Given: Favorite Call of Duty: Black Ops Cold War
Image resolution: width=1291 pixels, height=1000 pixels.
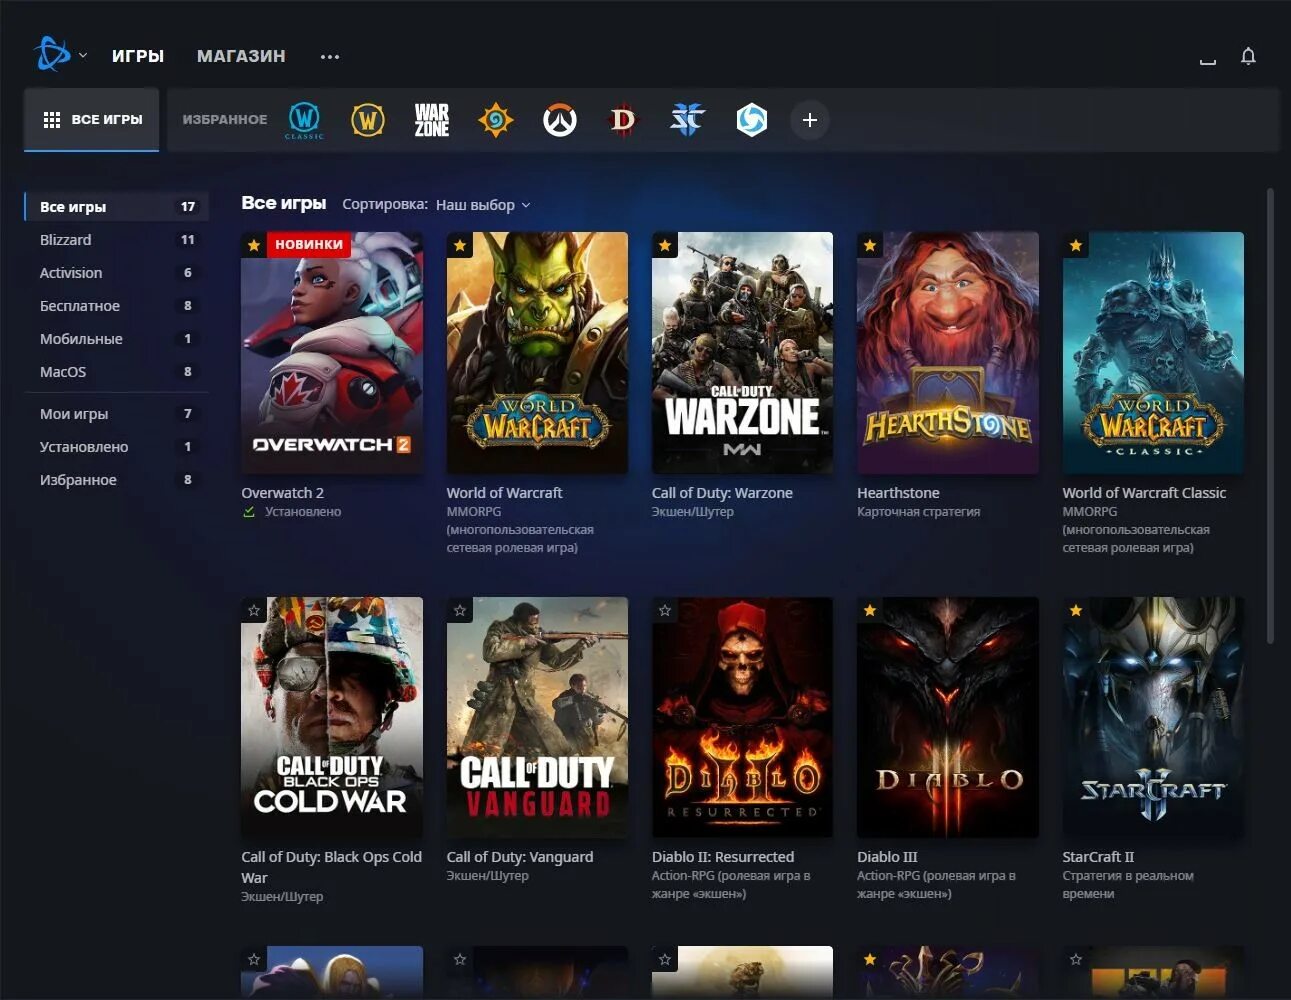Looking at the screenshot, I should 254,610.
